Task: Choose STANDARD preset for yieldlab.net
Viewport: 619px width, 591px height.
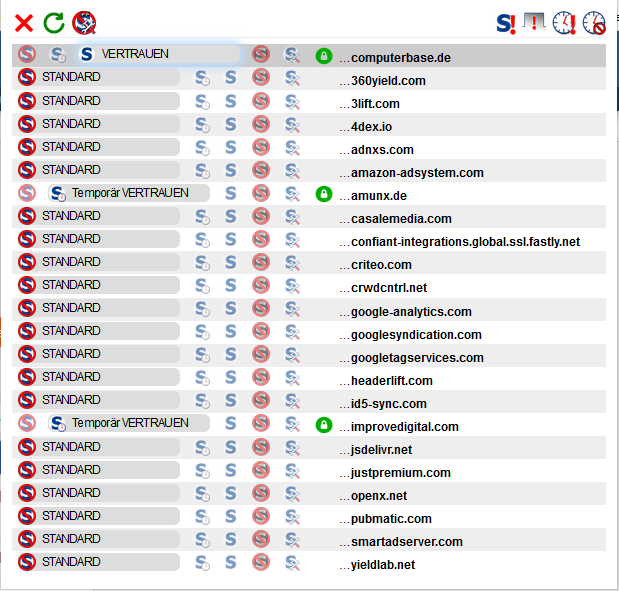Action: 99,562
